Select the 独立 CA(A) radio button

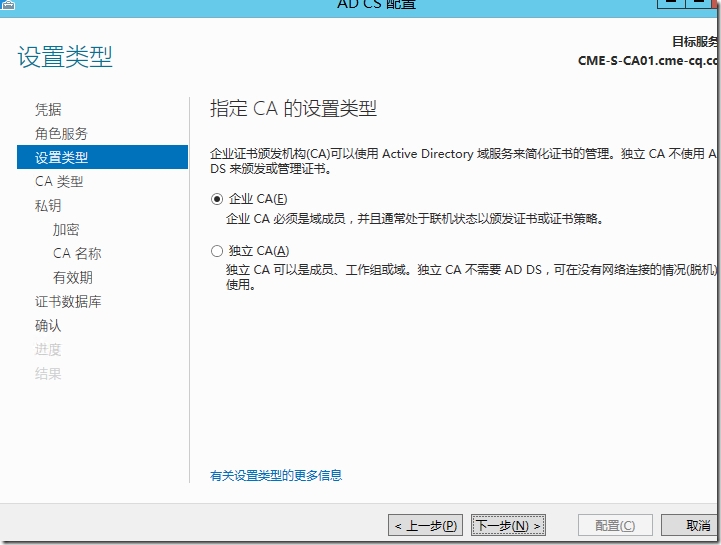pos(217,251)
